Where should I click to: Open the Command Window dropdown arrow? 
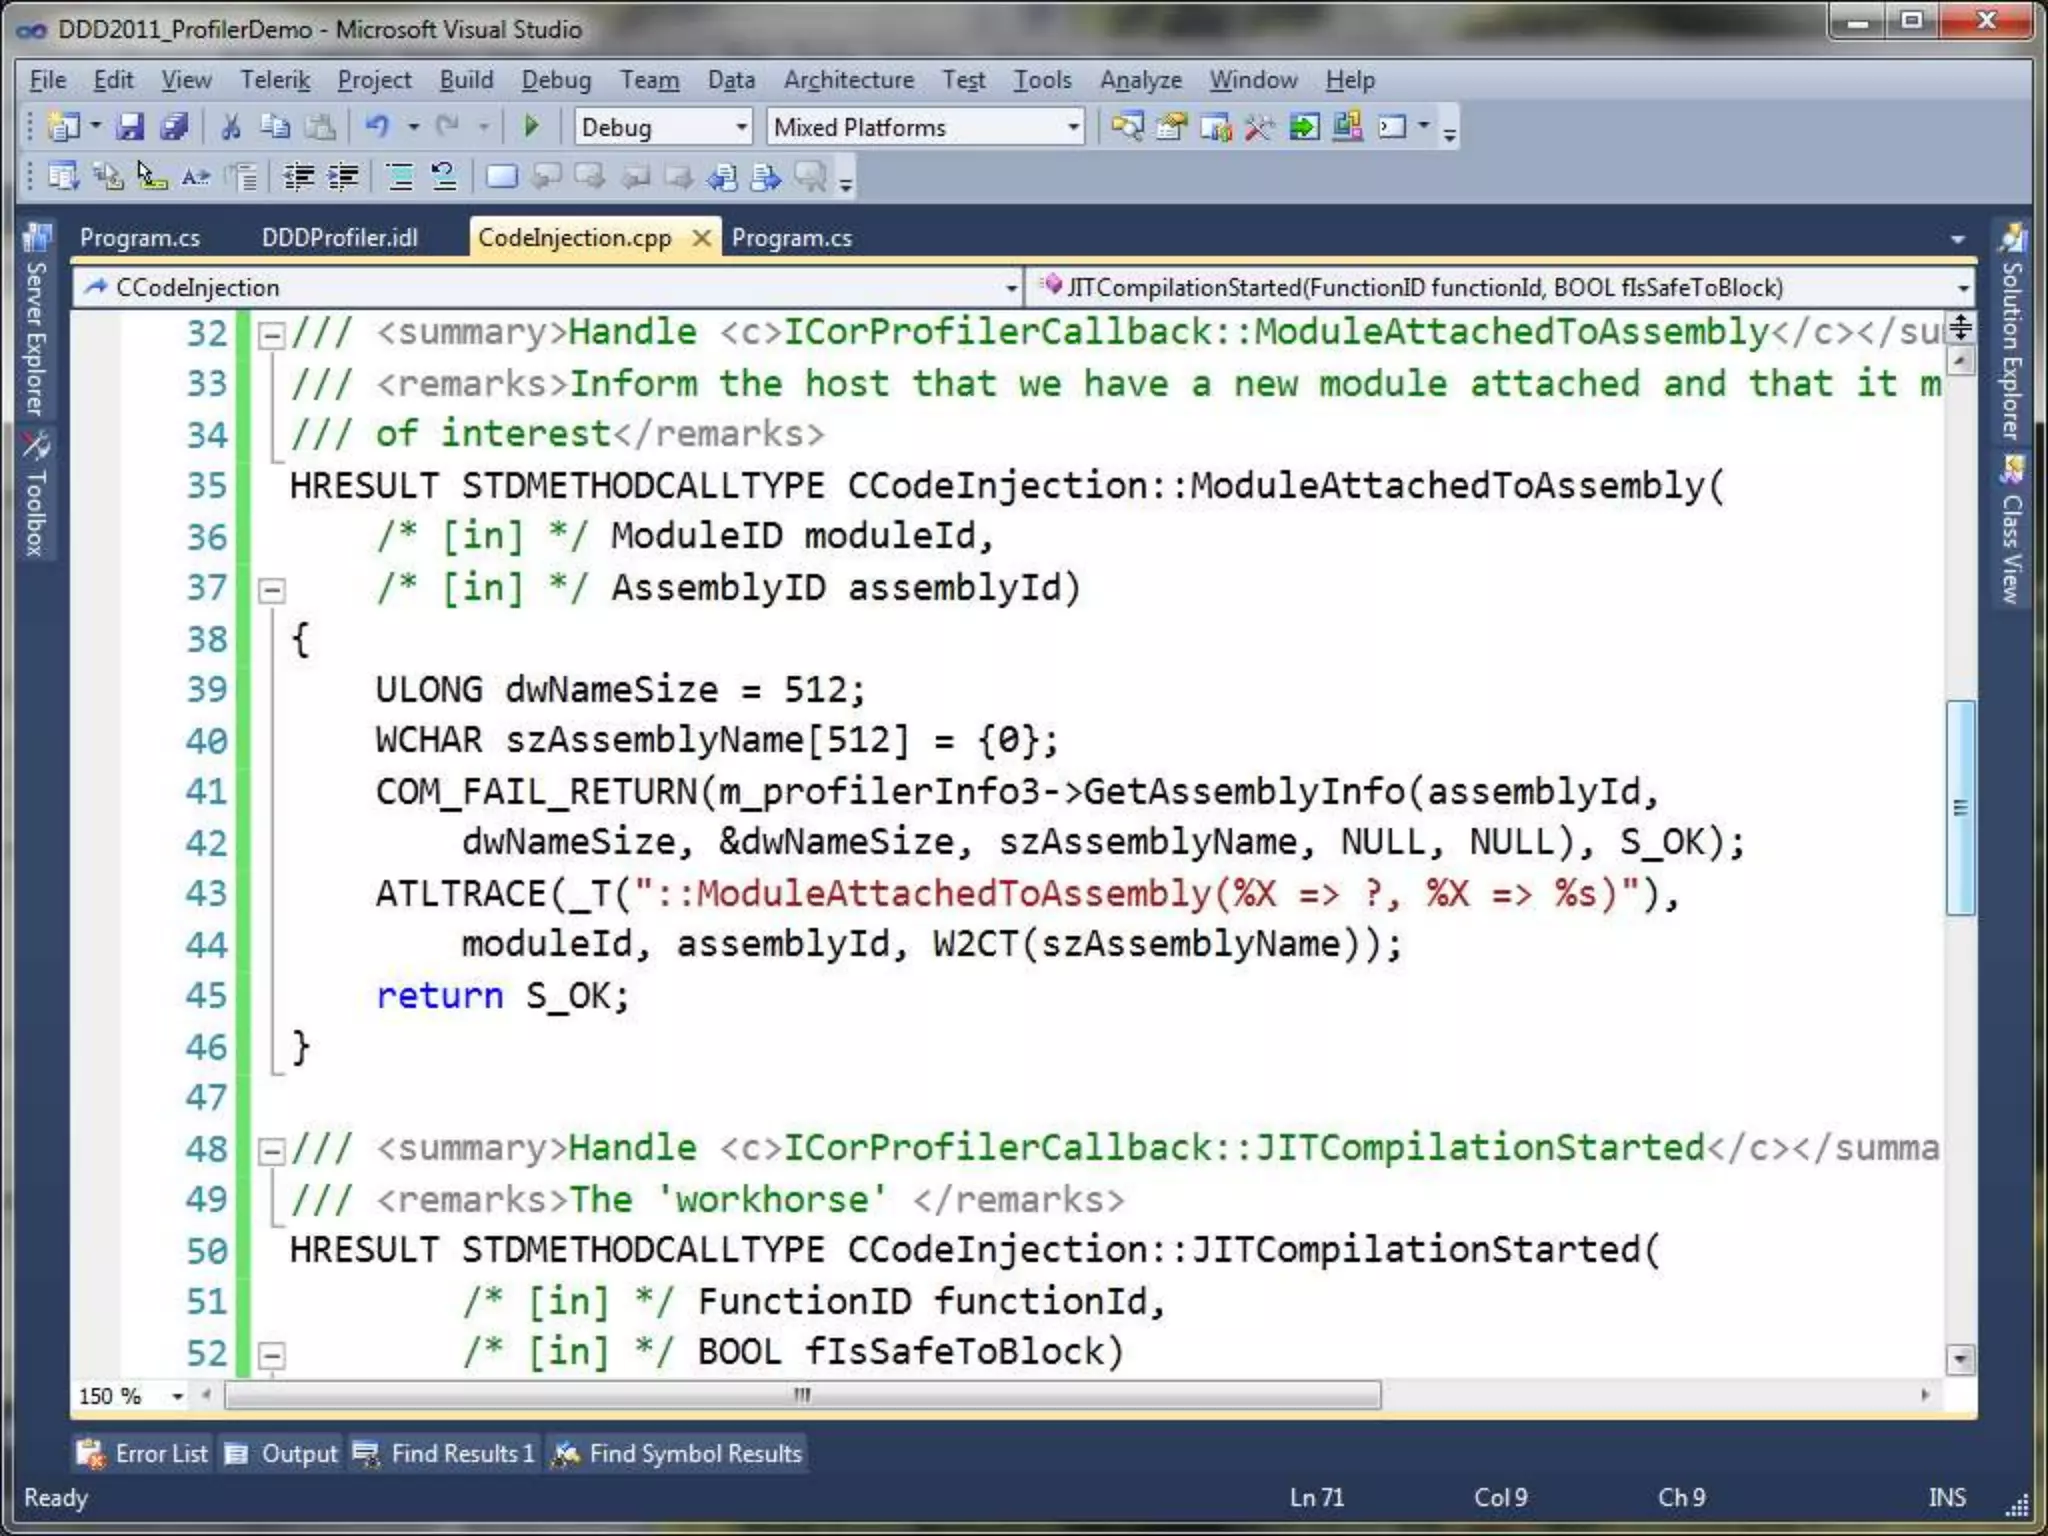click(x=1423, y=127)
